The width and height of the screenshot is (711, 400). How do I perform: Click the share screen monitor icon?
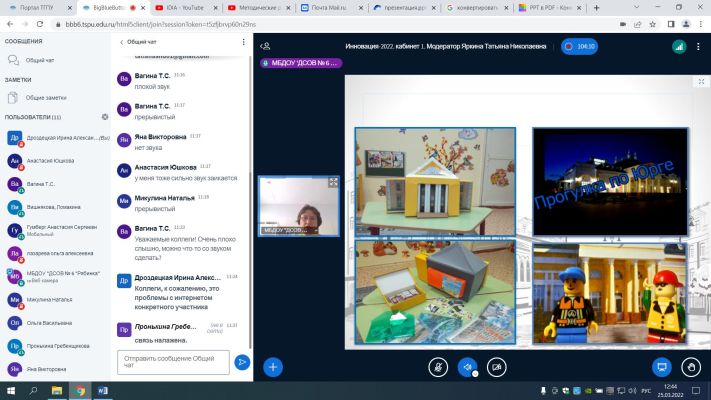(662, 367)
